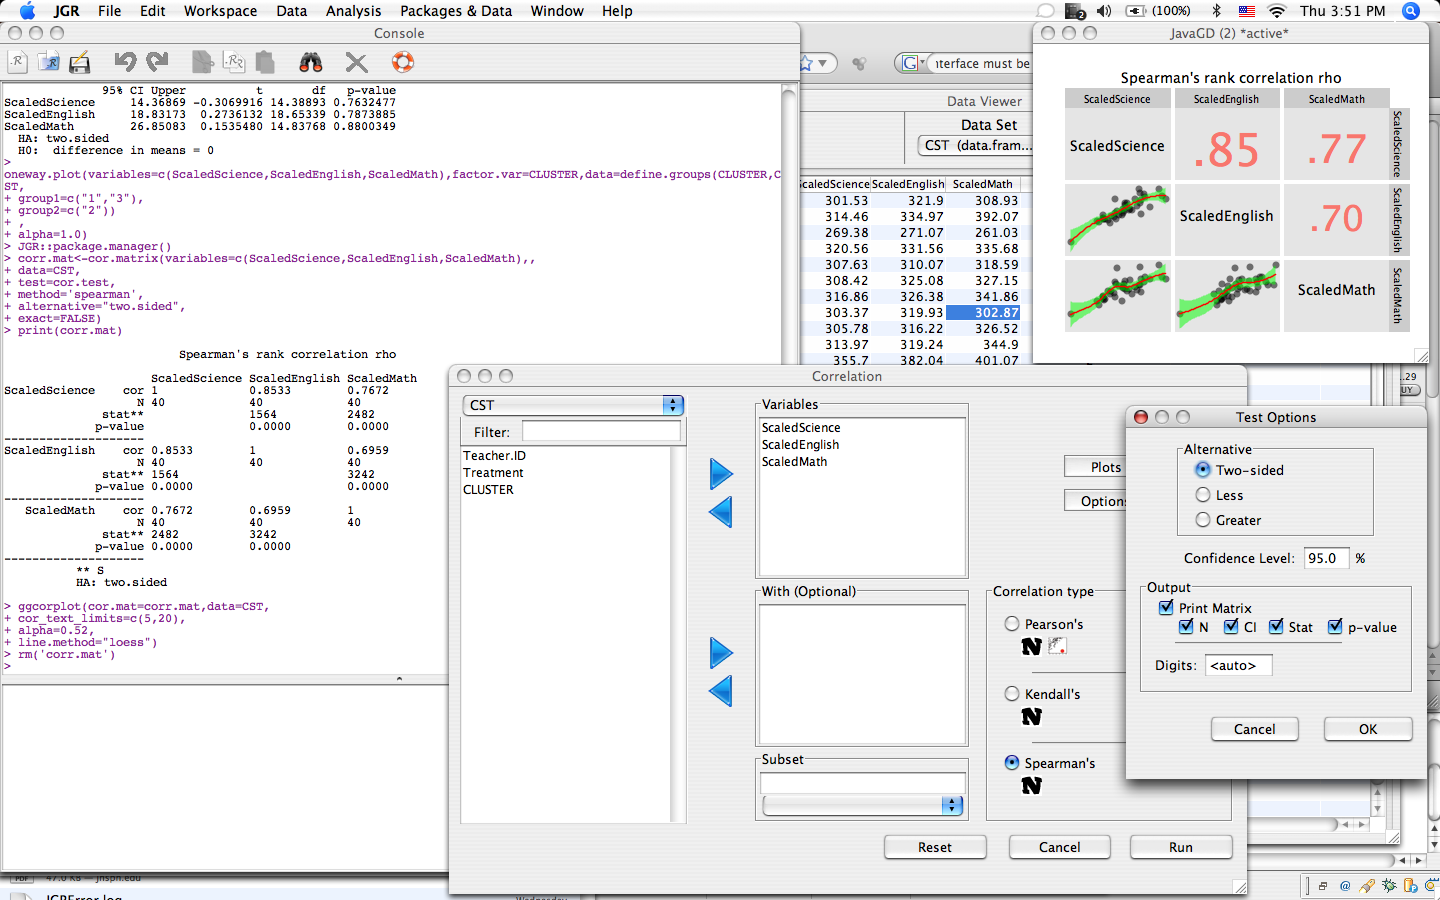Open the File menu
1440x900 pixels.
point(109,11)
